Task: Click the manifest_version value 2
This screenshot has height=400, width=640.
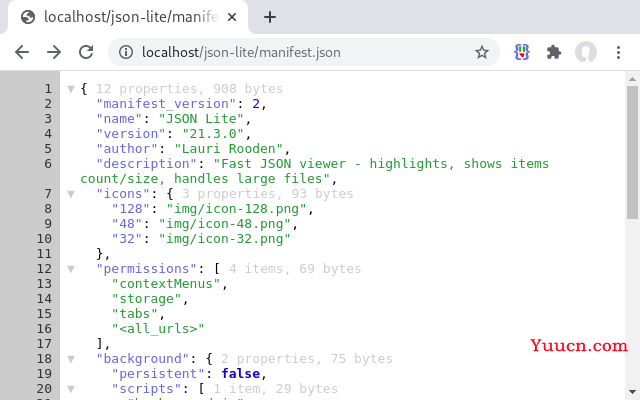Action: [x=256, y=104]
